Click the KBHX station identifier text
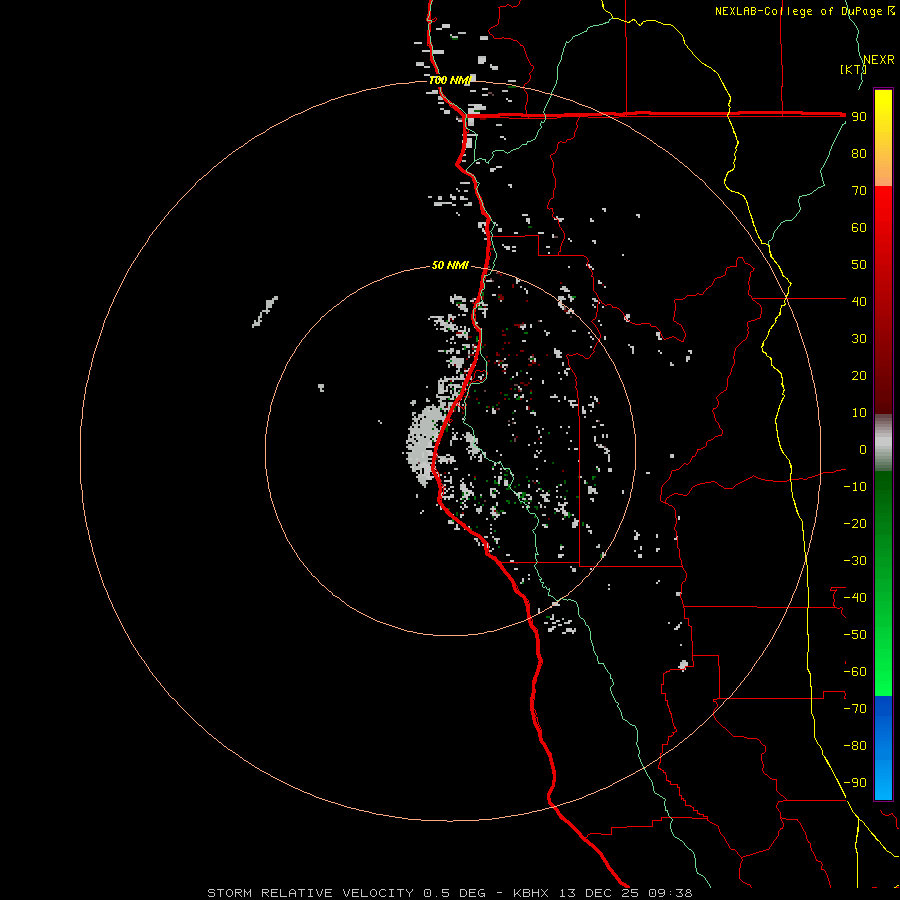The height and width of the screenshot is (900, 900). coord(531,893)
